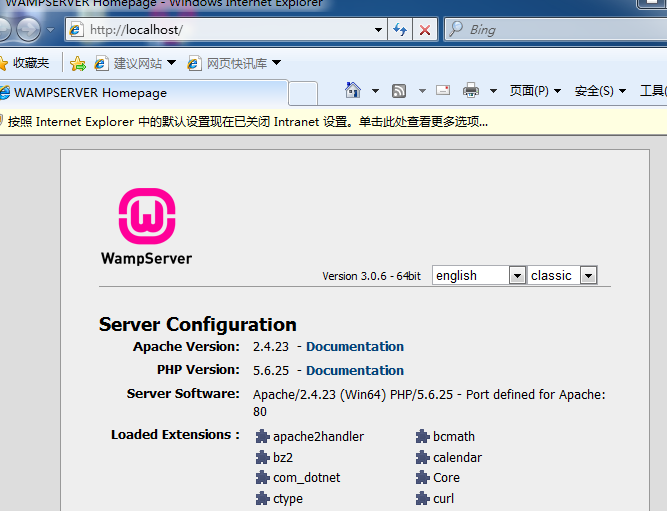
Task: Click the red Stop loading icon
Action: [425, 30]
